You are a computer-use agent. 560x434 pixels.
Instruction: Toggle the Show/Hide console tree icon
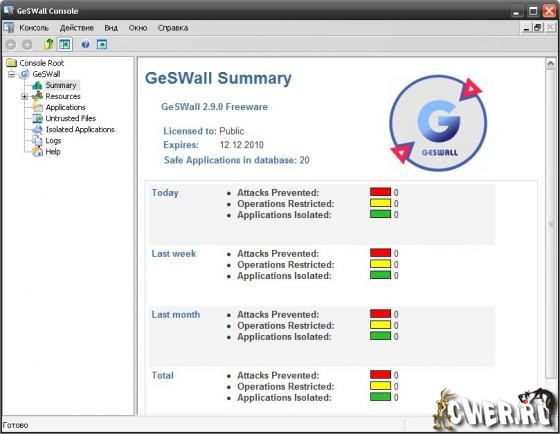(x=65, y=44)
